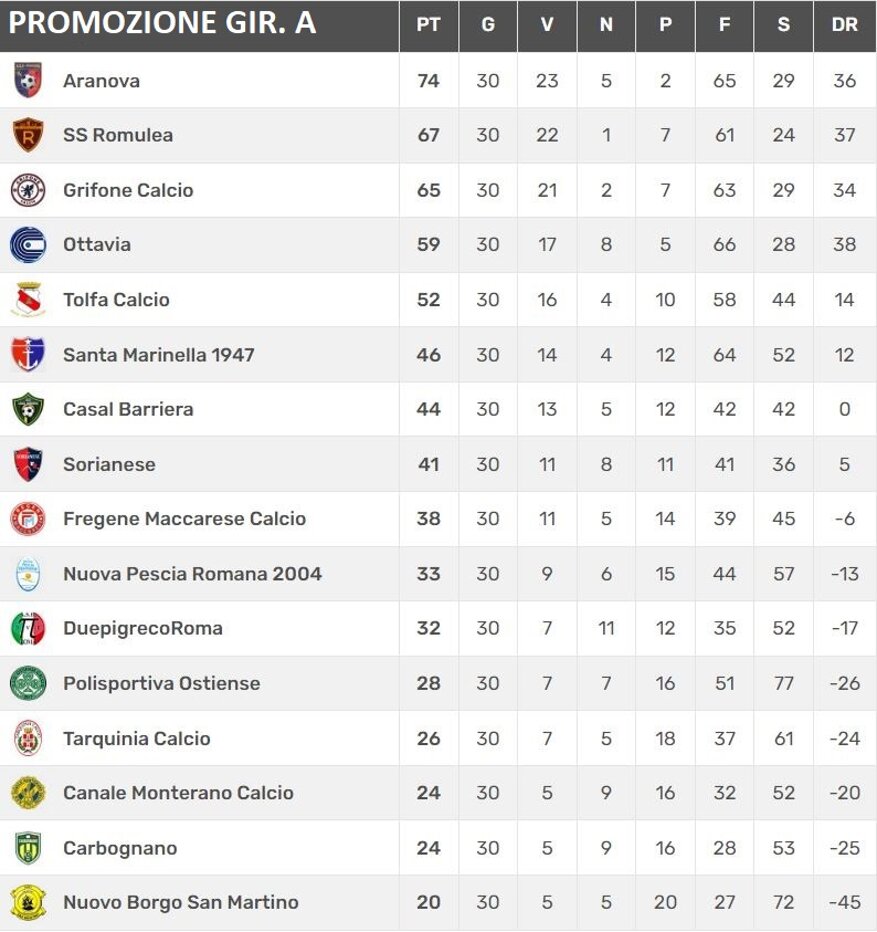The height and width of the screenshot is (932, 877).
Task: Click the Grifone Calcio team badge
Action: pos(28,190)
